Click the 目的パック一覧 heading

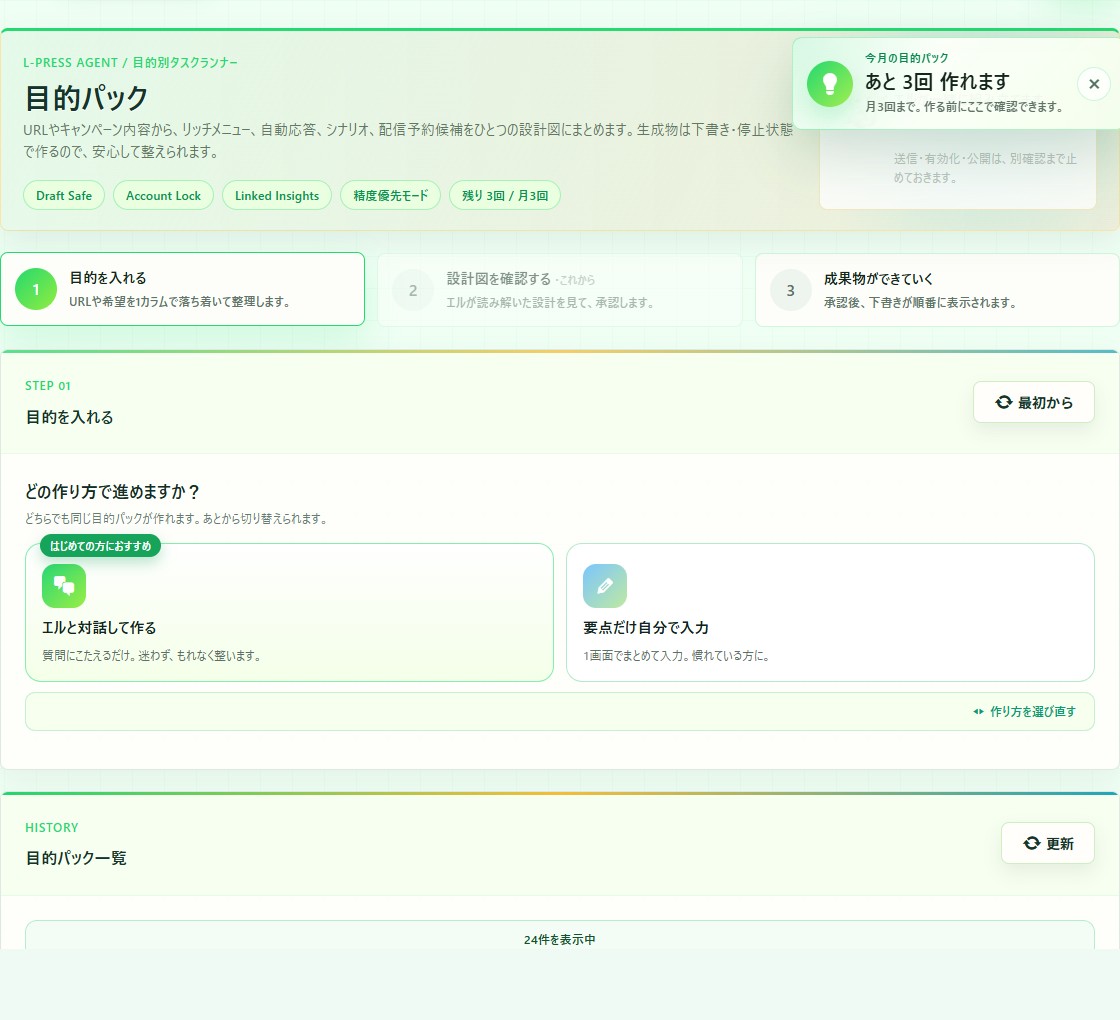coord(76,858)
